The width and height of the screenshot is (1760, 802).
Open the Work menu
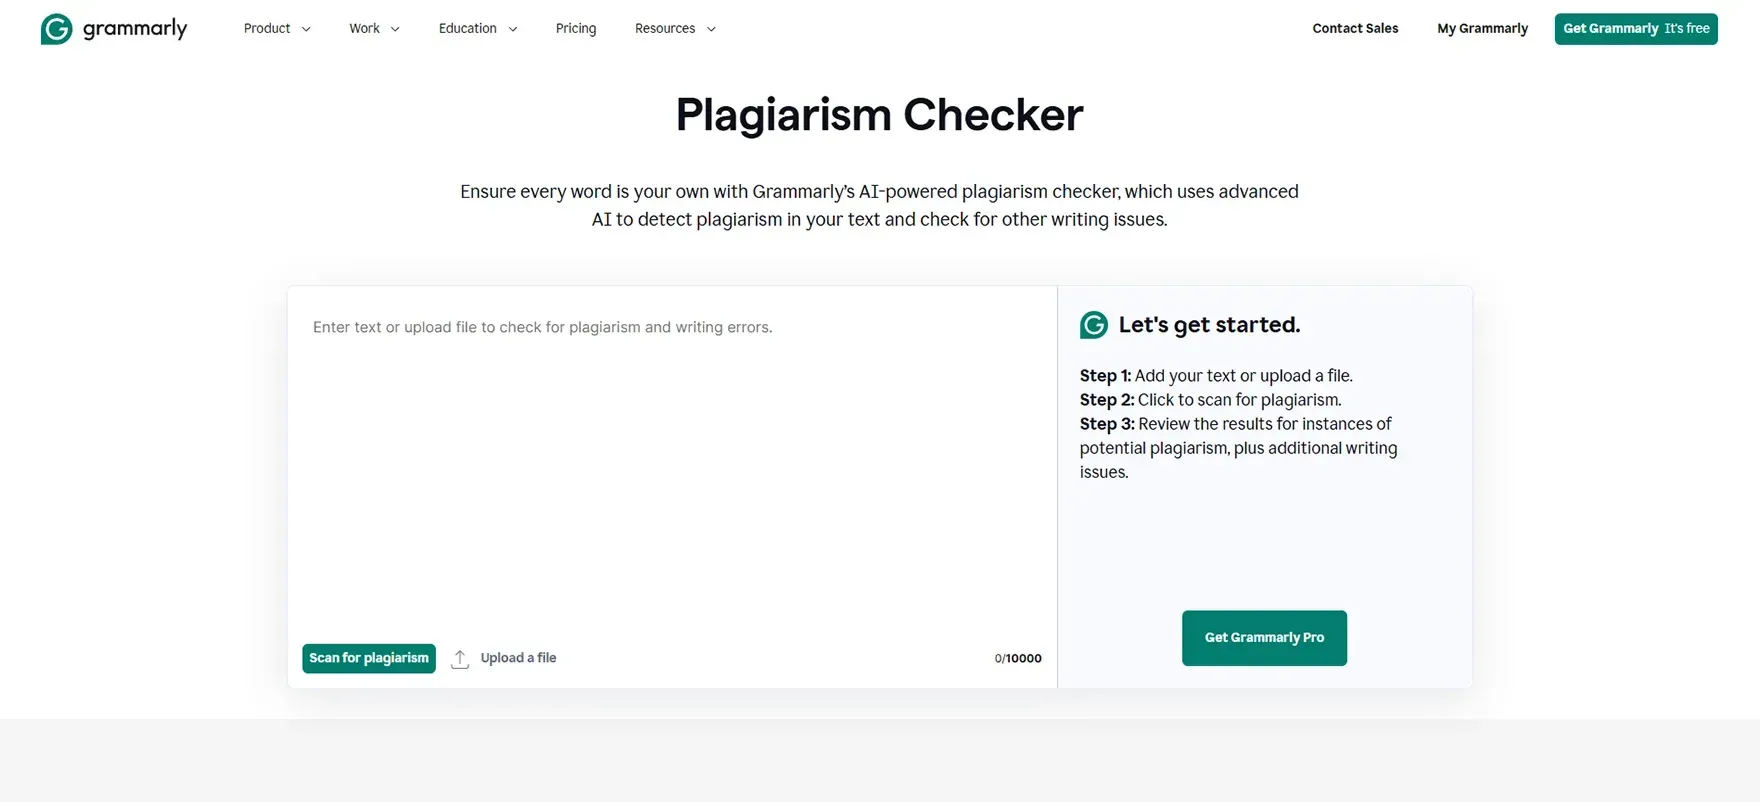tap(364, 29)
